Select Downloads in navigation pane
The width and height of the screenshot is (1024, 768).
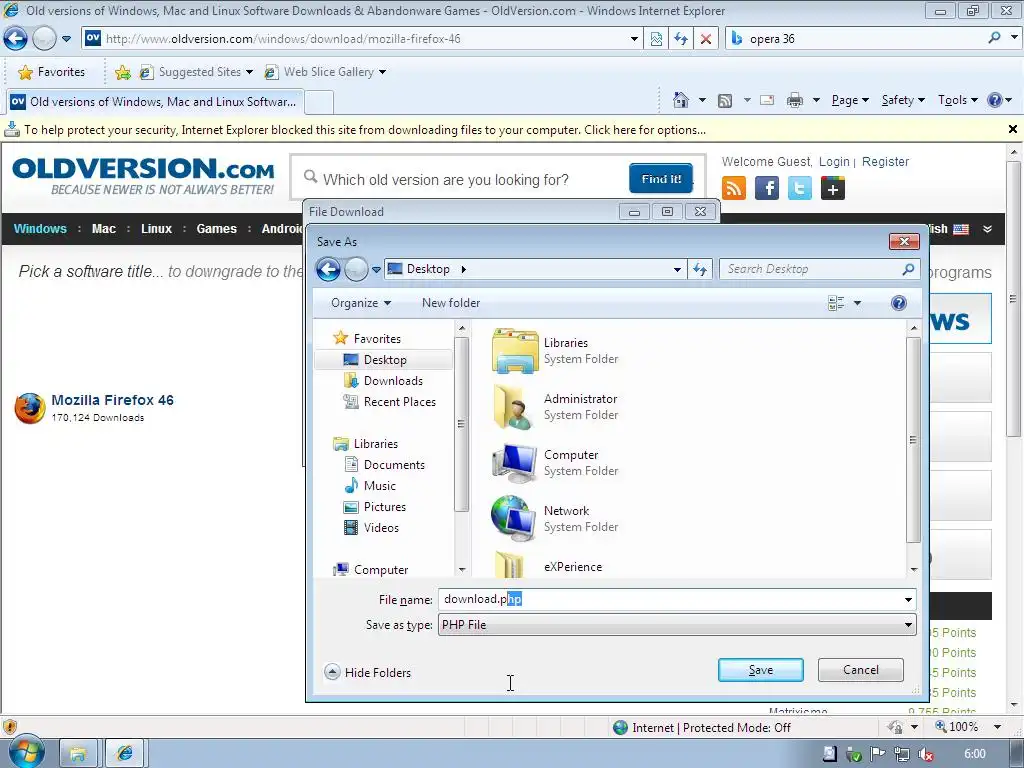pos(393,381)
